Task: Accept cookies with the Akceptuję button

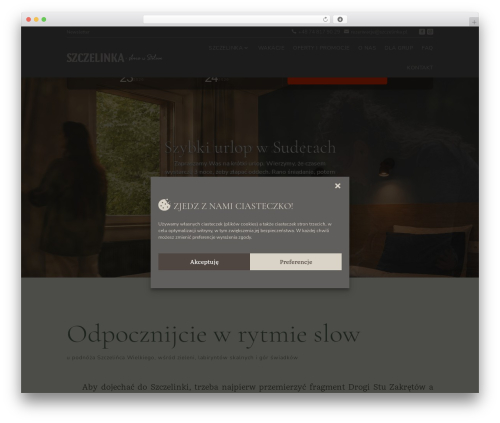Action: click(x=204, y=262)
